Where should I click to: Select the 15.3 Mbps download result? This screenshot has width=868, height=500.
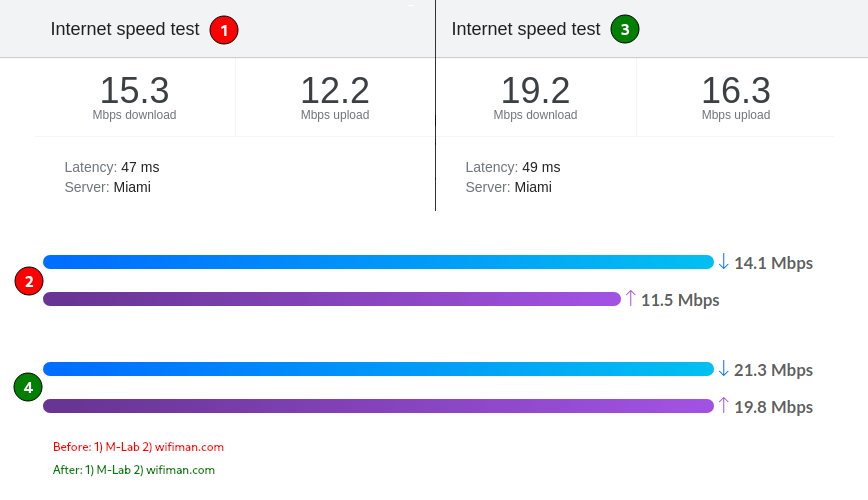(135, 97)
